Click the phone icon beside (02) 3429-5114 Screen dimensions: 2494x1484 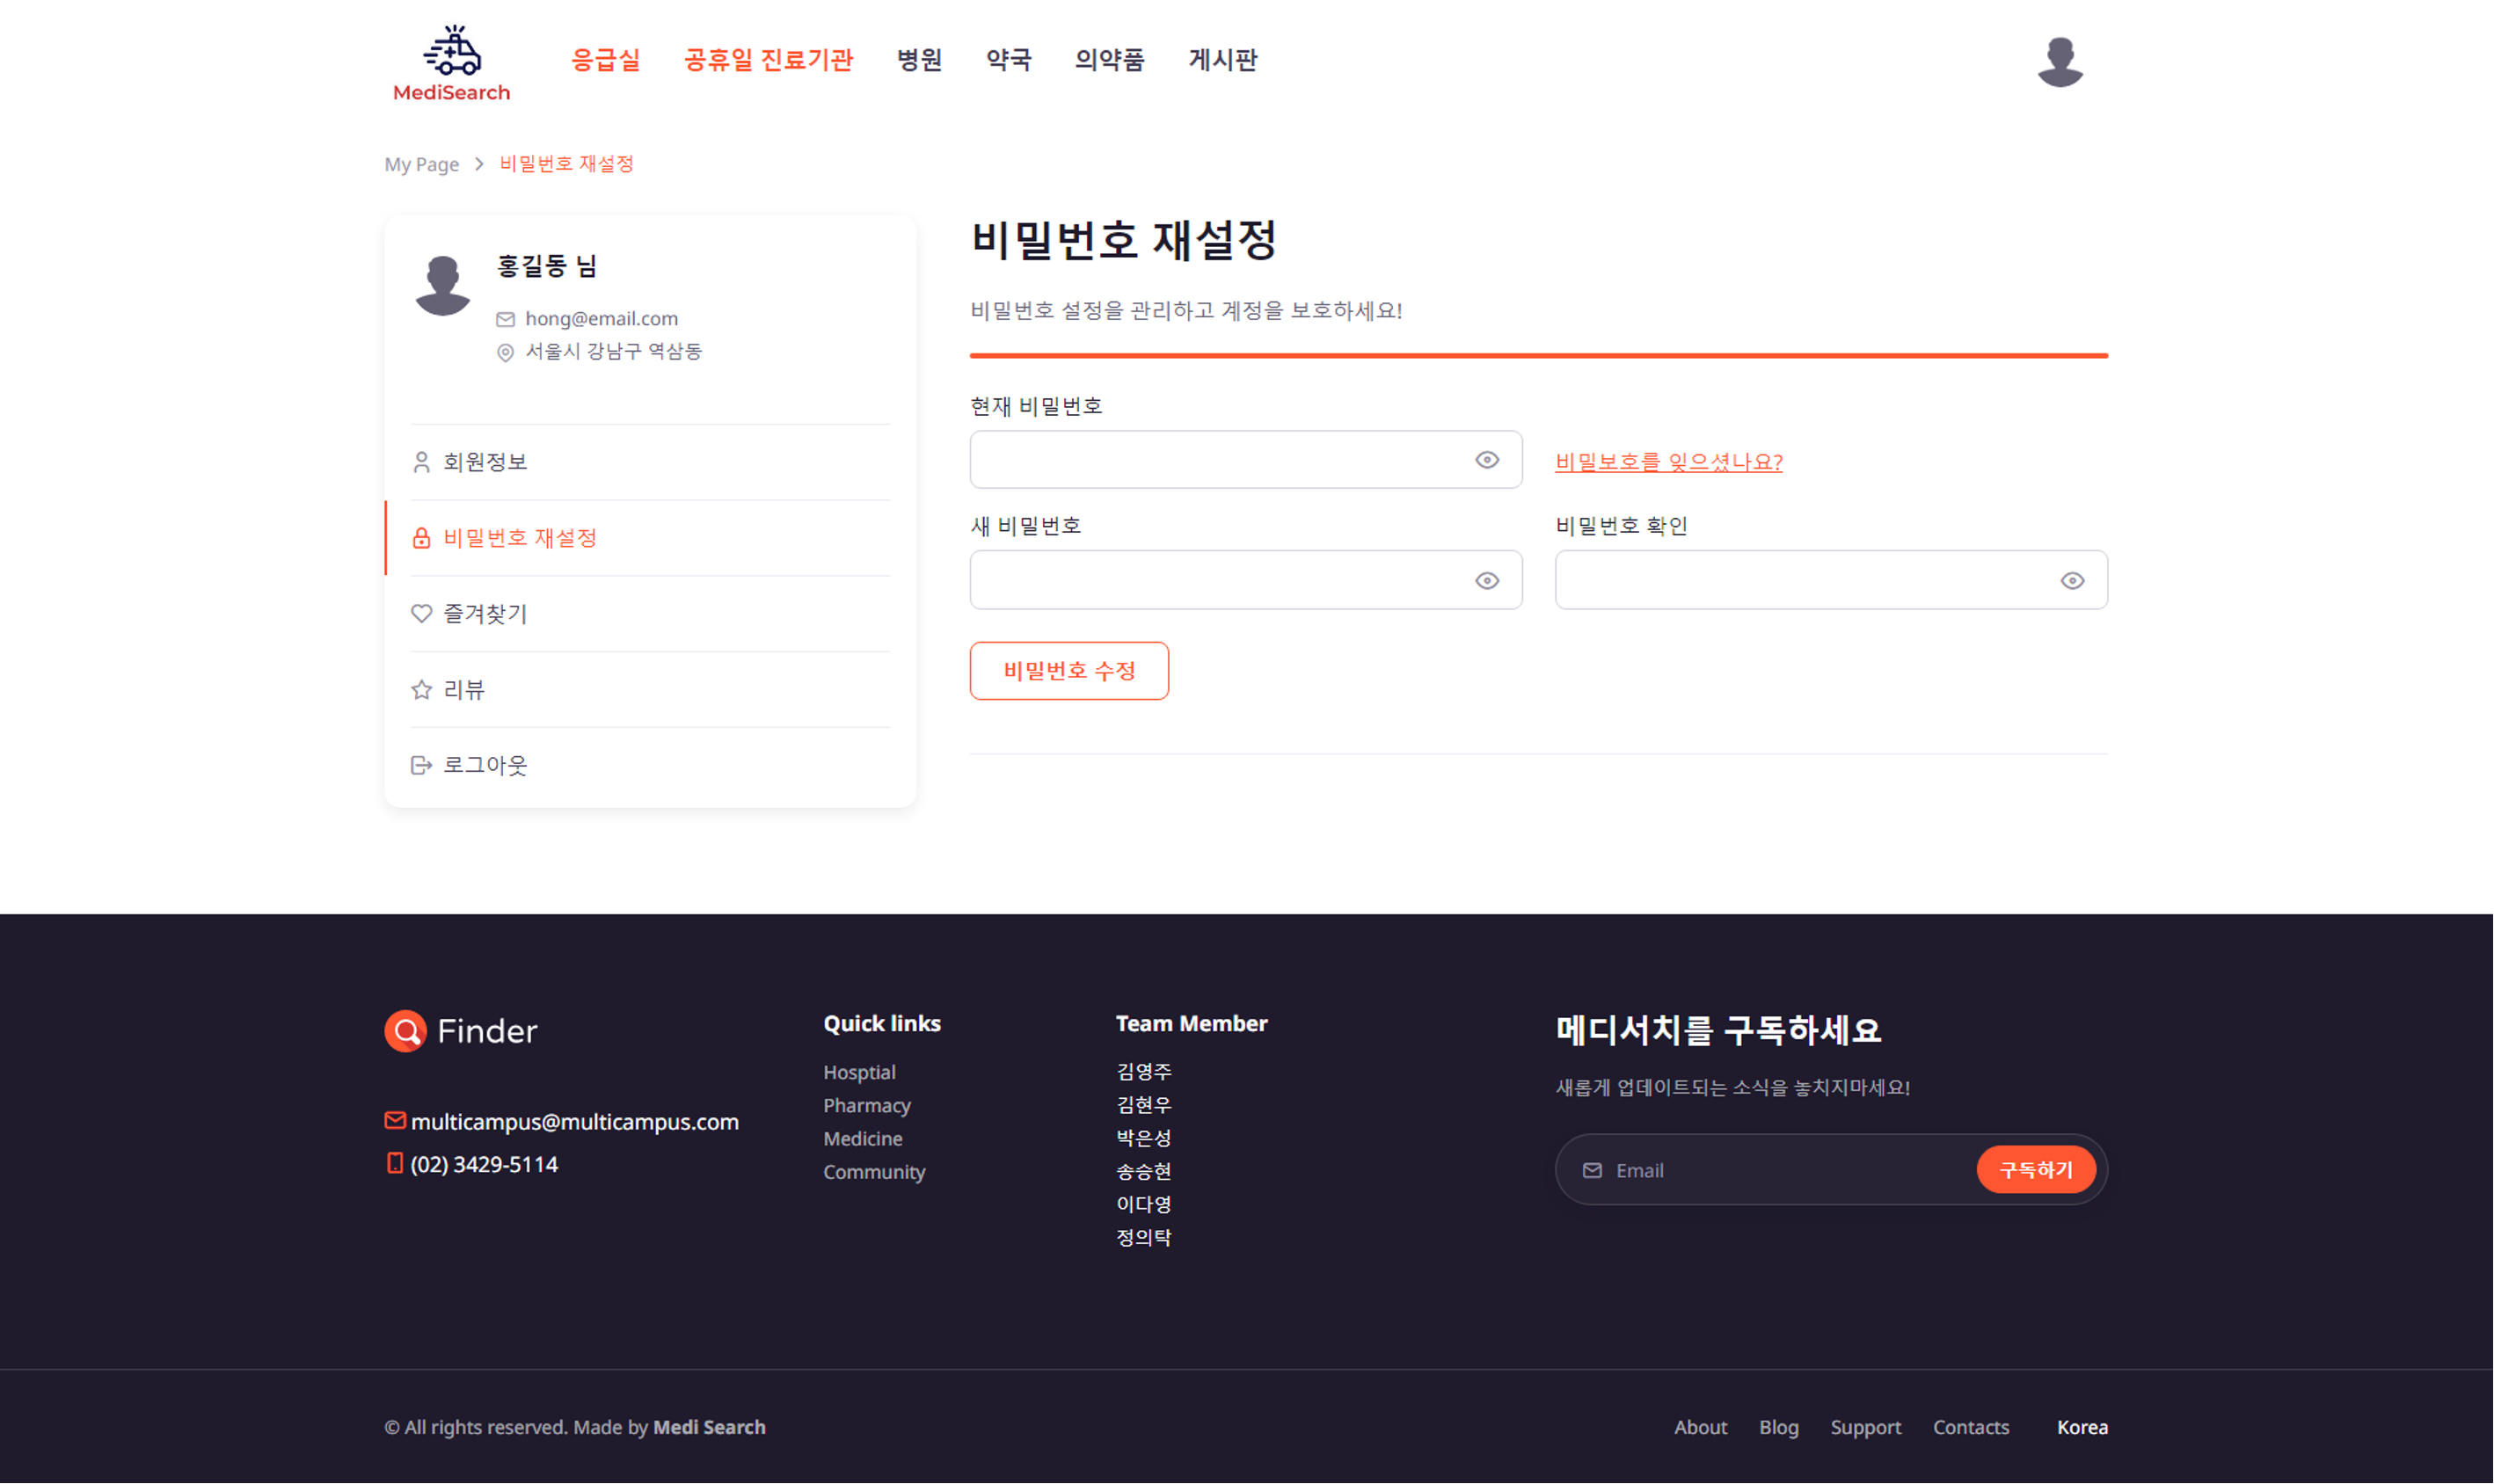pos(394,1163)
